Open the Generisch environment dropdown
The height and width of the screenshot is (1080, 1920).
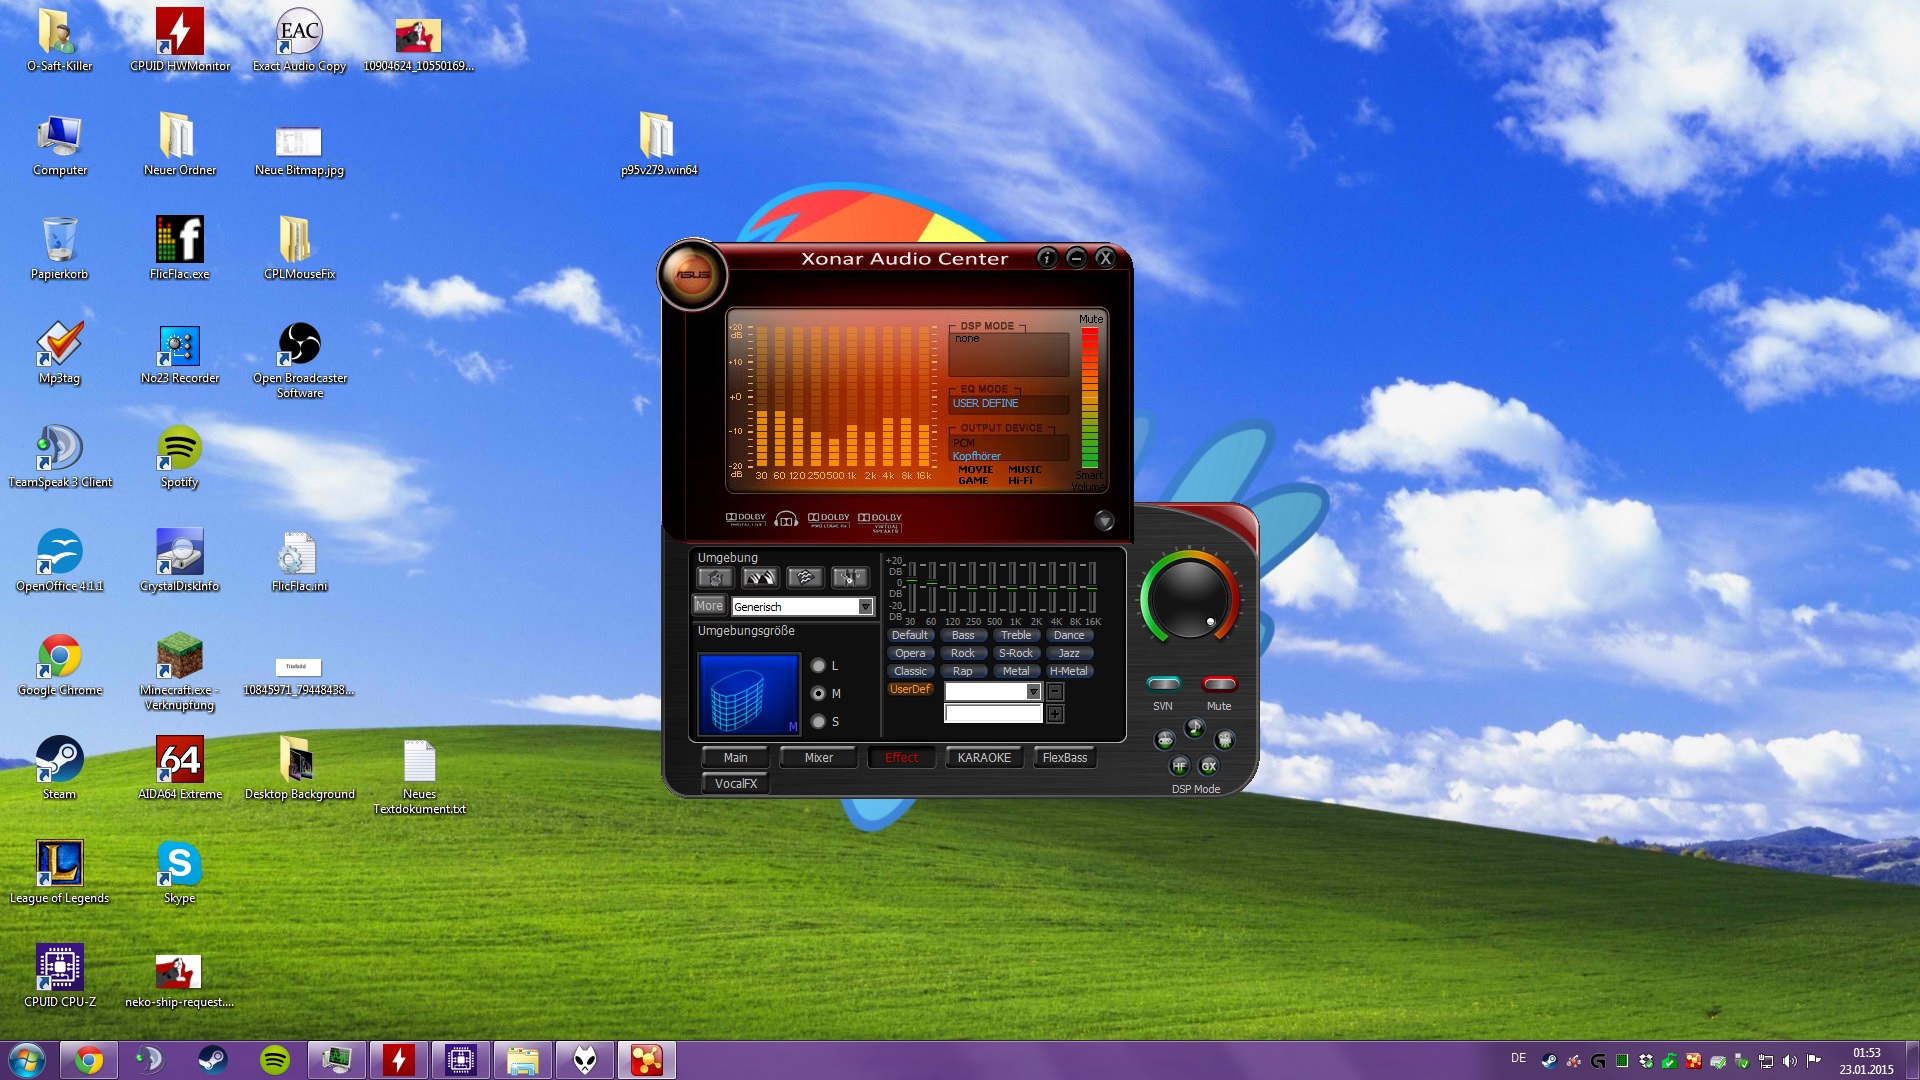[x=865, y=607]
